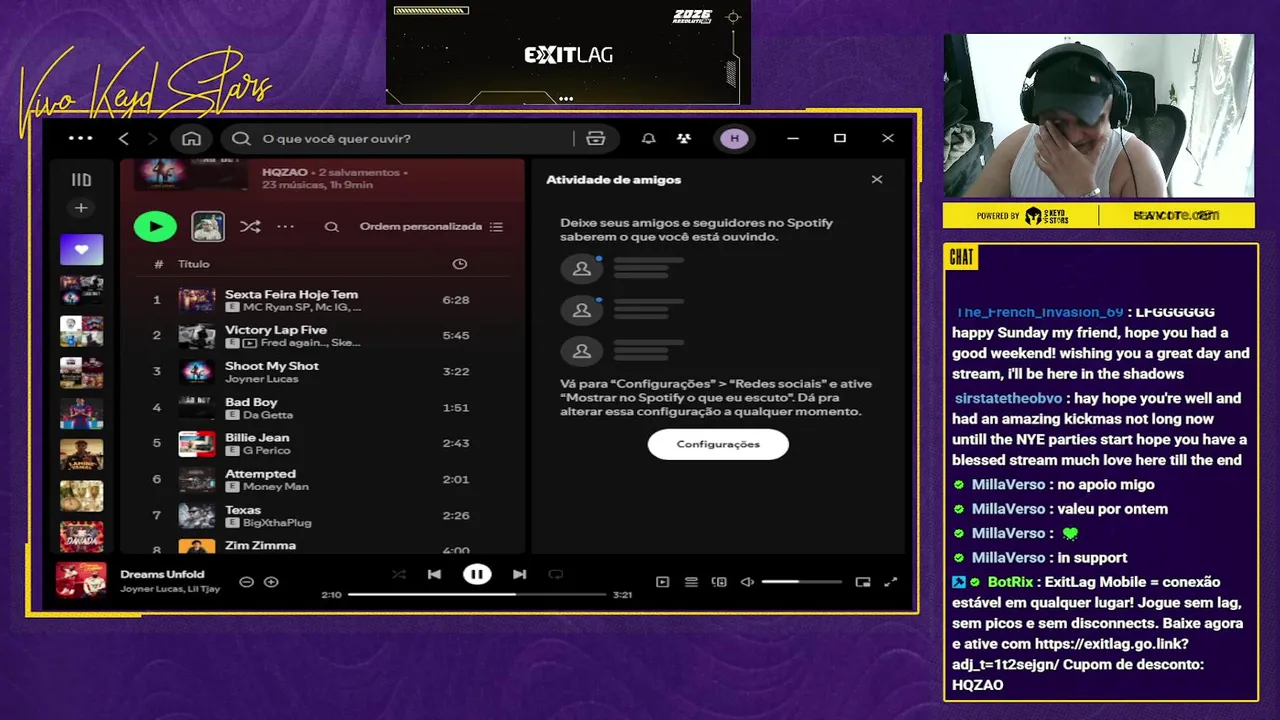This screenshot has width=1280, height=720.
Task: Create a playlist with the plus button
Action: pyautogui.click(x=81, y=208)
